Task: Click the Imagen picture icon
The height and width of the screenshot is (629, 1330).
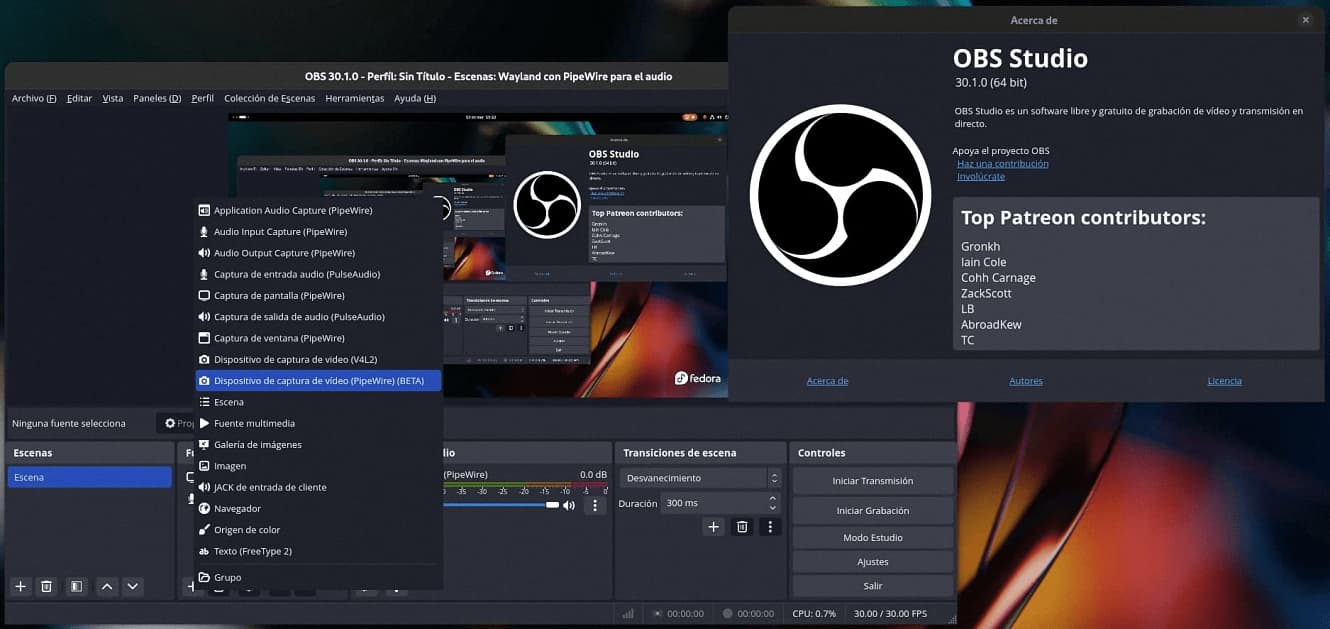Action: 204,466
